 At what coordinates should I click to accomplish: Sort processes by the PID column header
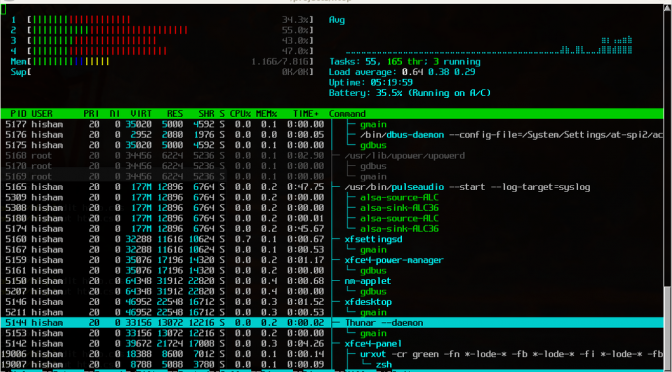[x=18, y=114]
